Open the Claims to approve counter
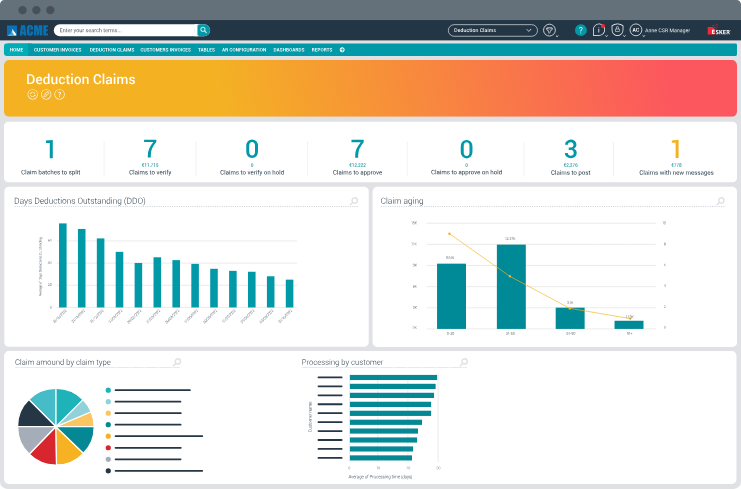 click(x=357, y=157)
